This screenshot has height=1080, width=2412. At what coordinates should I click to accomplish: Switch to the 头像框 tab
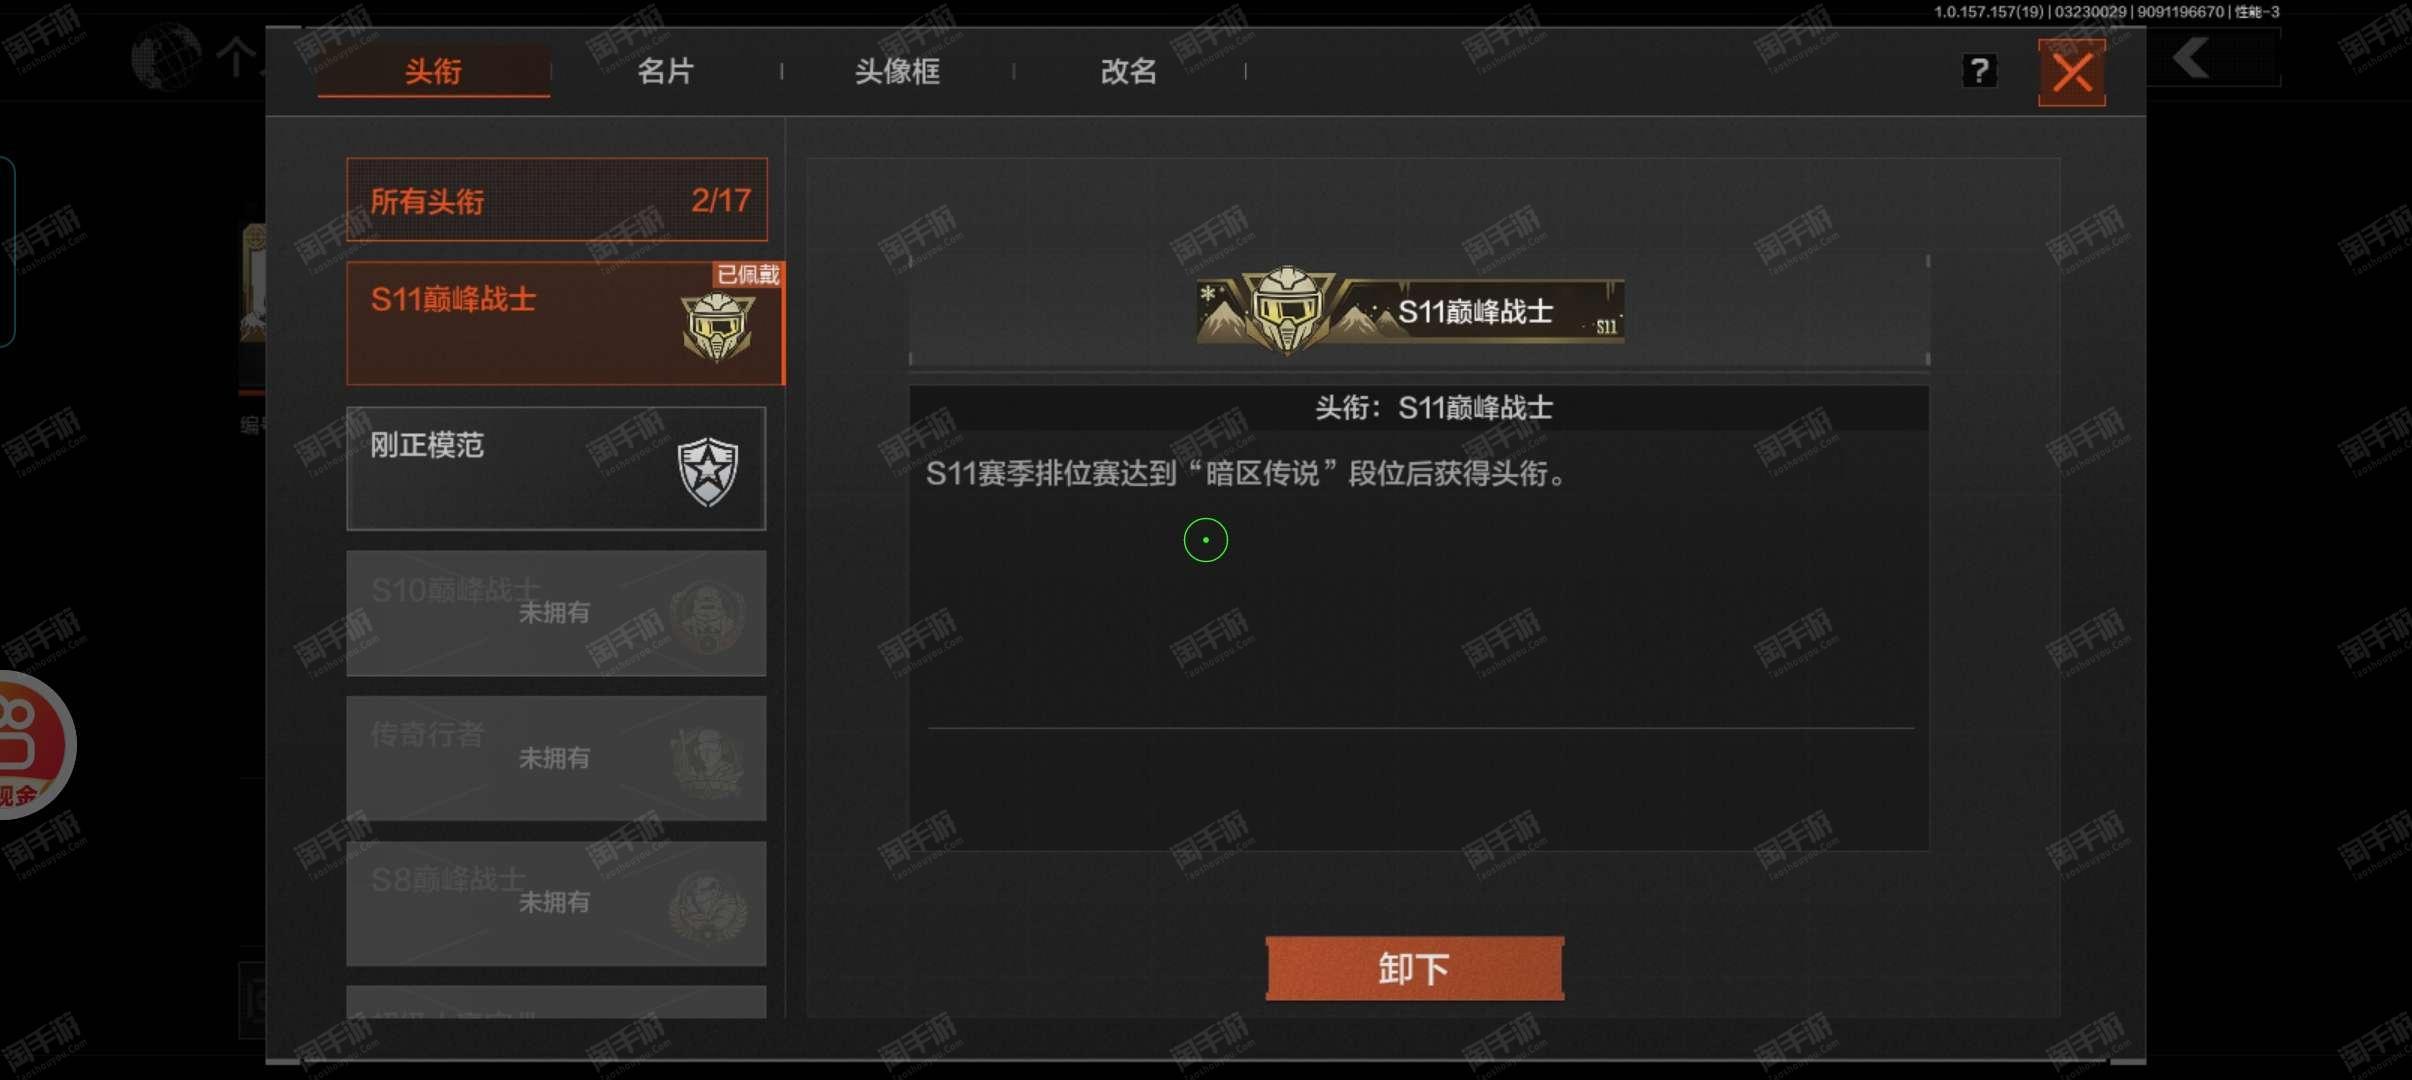pos(897,71)
